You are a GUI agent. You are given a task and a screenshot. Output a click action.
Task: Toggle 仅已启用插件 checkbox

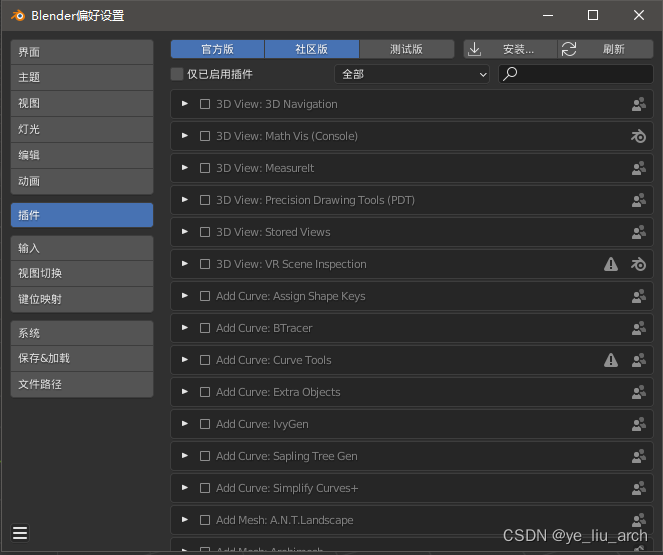177,74
